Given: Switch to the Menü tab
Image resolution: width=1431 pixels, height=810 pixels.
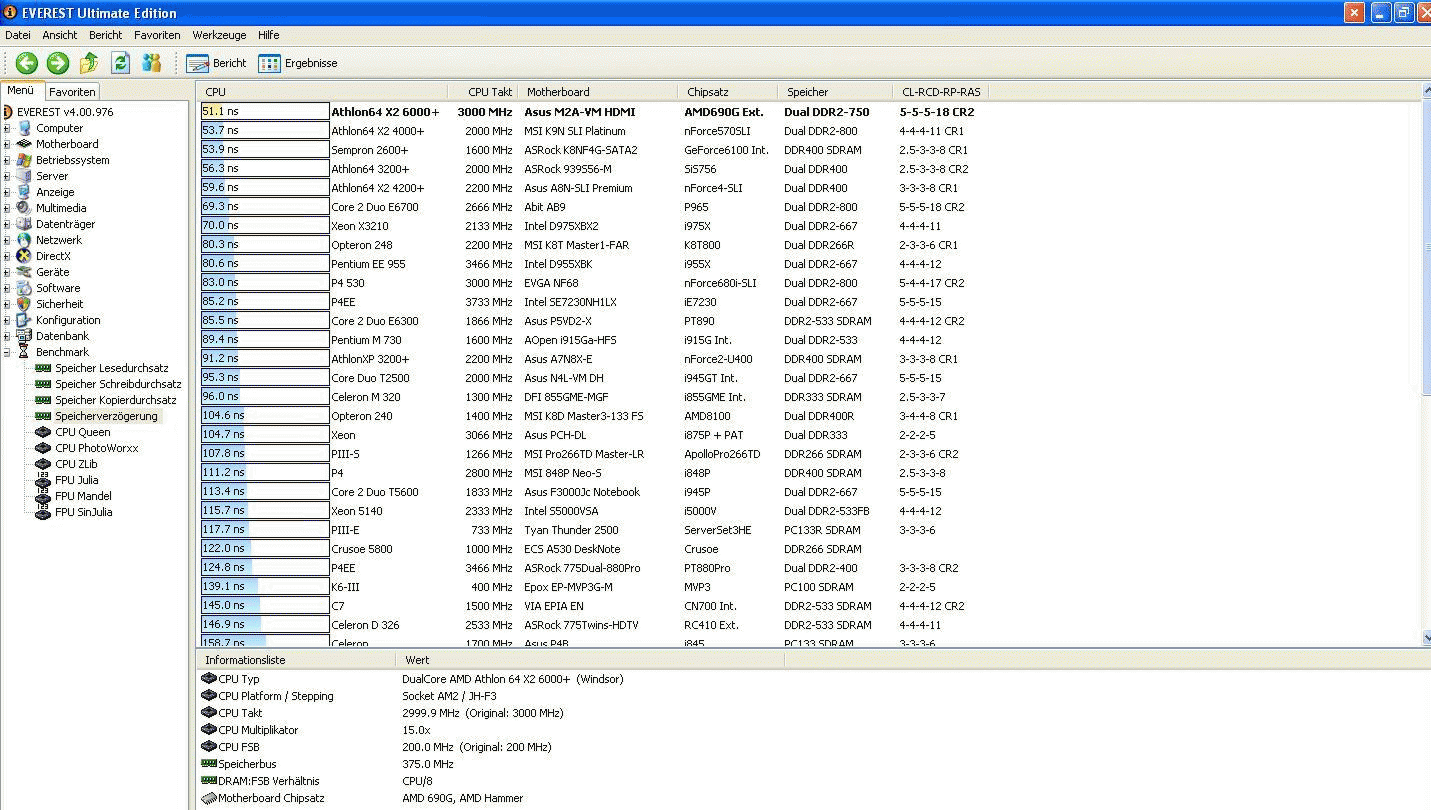Looking at the screenshot, I should pos(21,90).
